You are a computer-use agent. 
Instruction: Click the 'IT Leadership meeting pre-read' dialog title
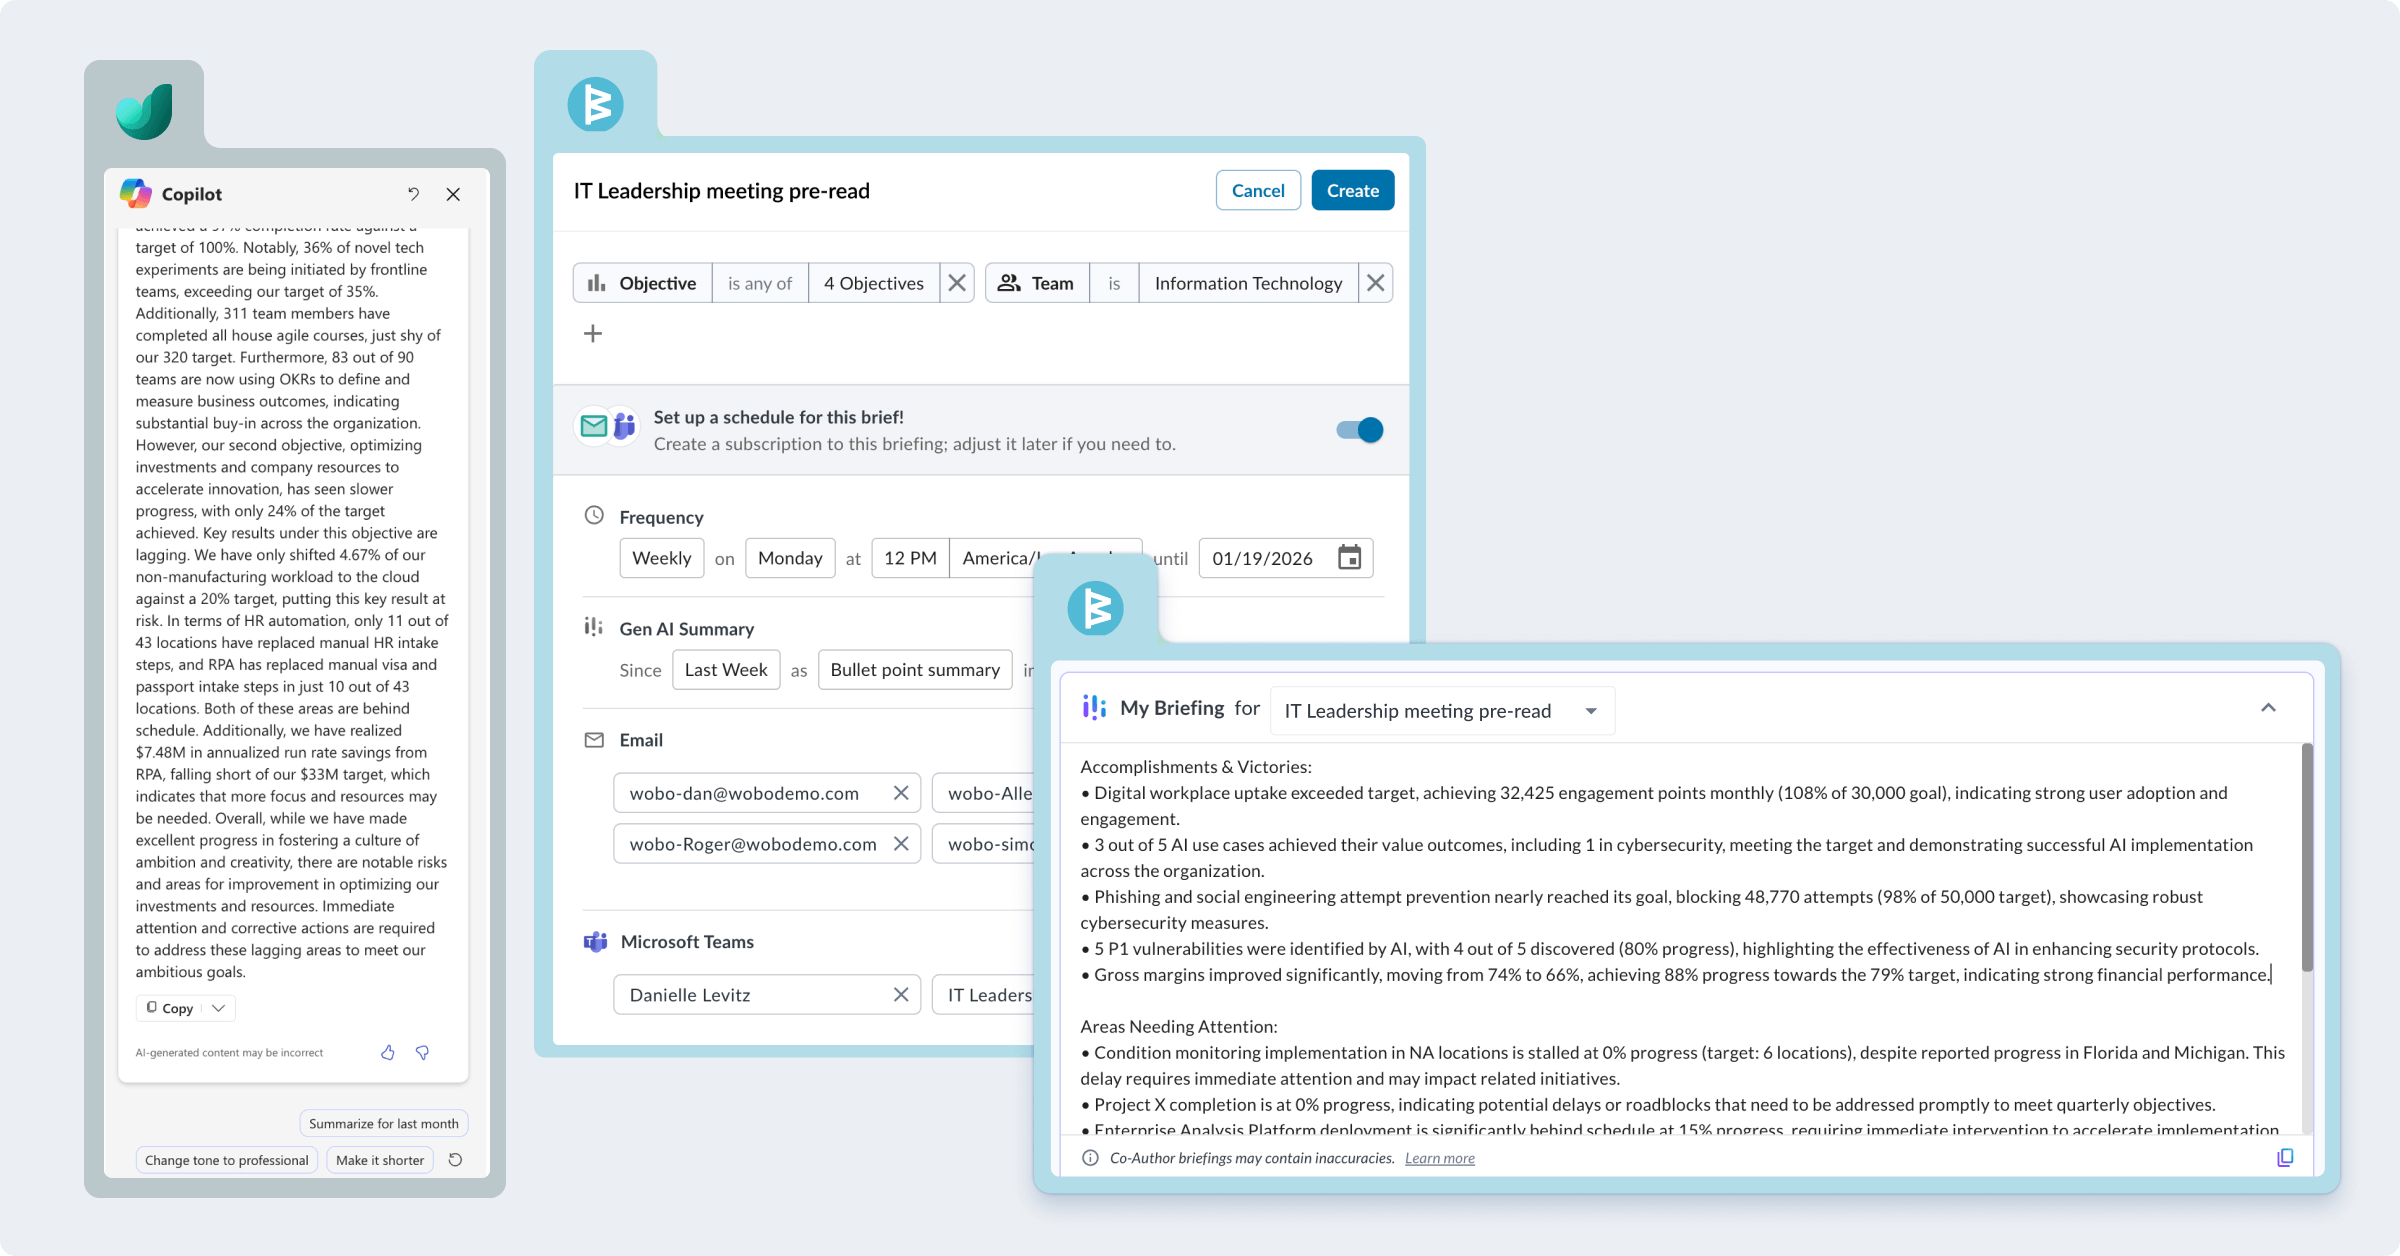coord(722,191)
